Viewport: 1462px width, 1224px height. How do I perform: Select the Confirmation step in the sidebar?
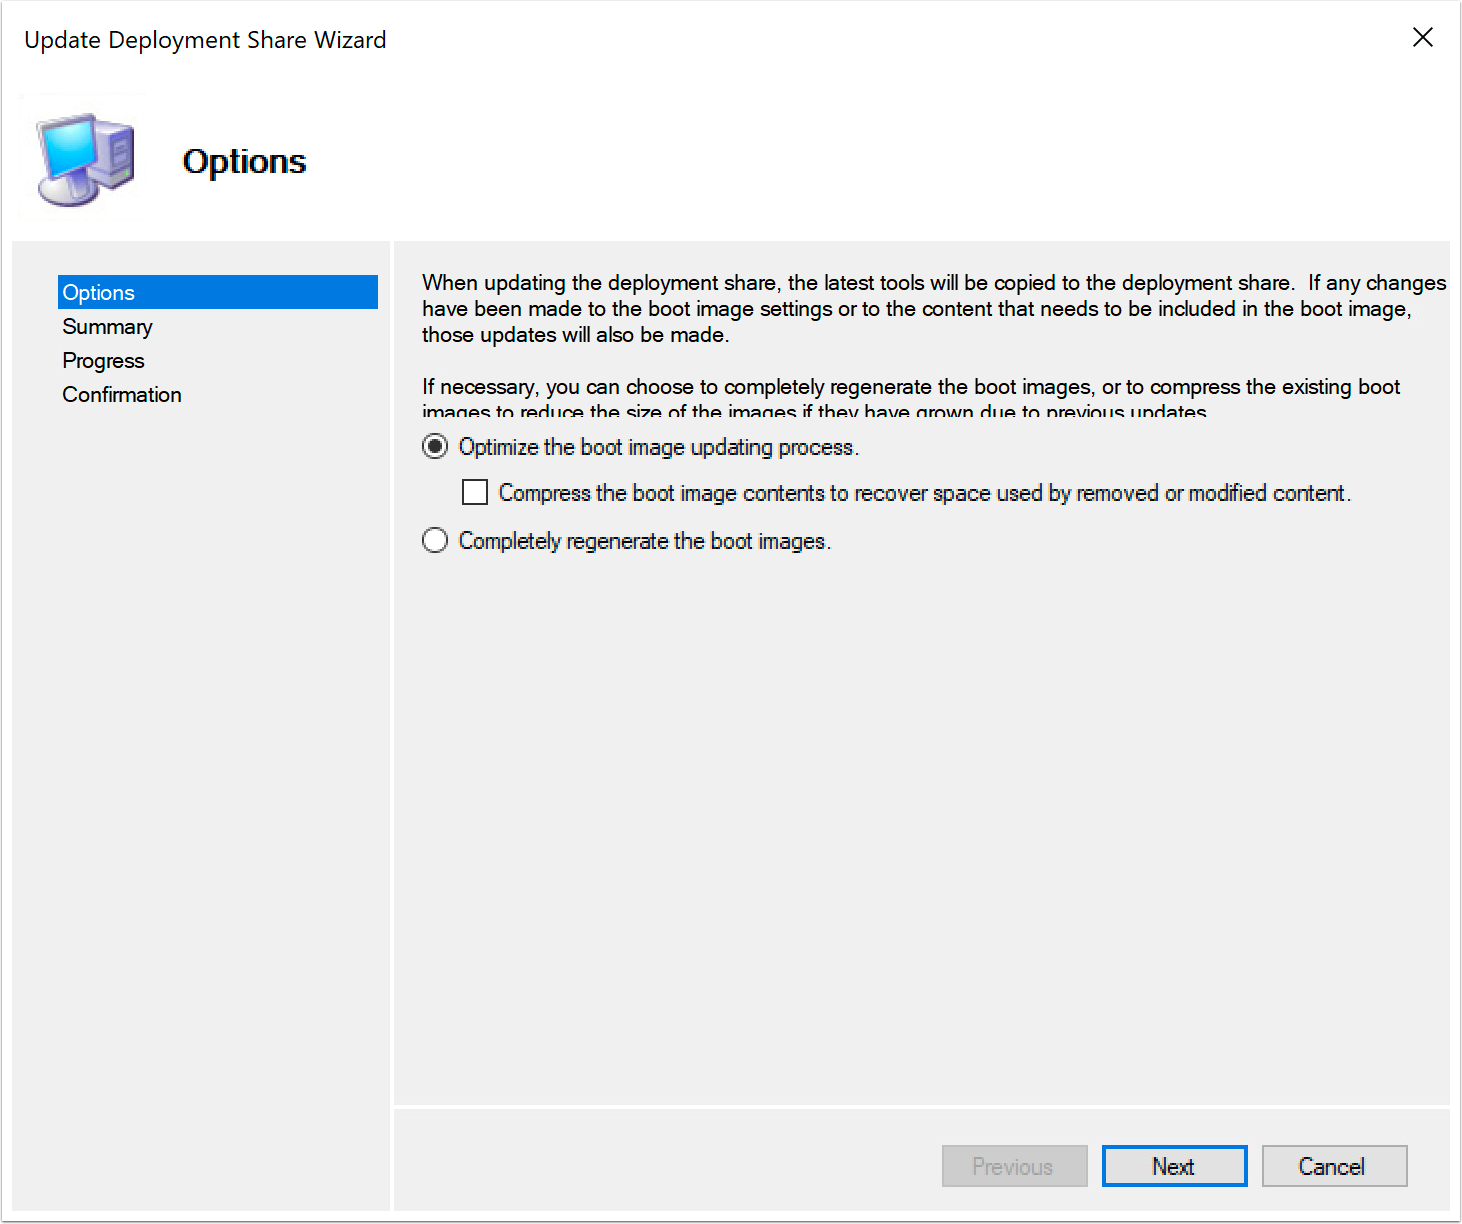pos(121,394)
